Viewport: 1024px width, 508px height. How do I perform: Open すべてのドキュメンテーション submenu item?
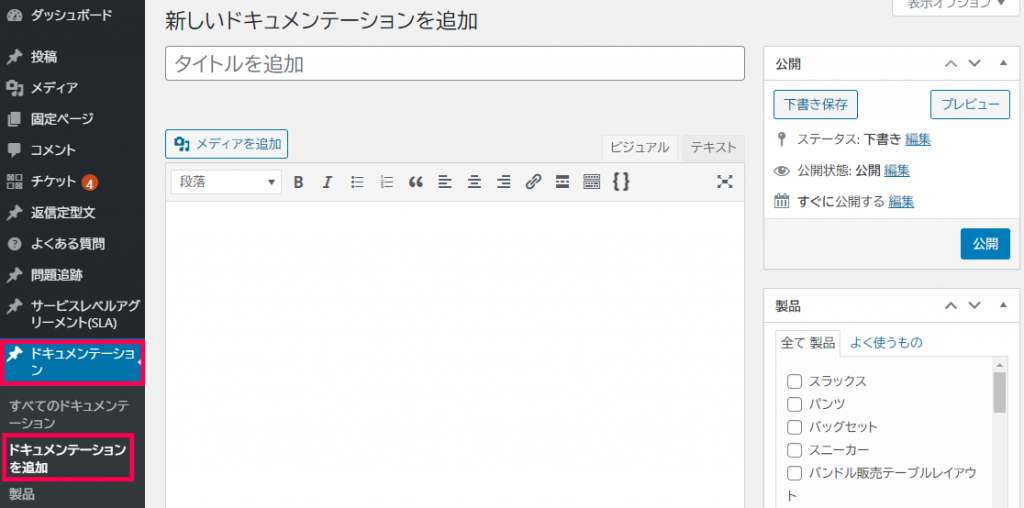tap(69, 414)
